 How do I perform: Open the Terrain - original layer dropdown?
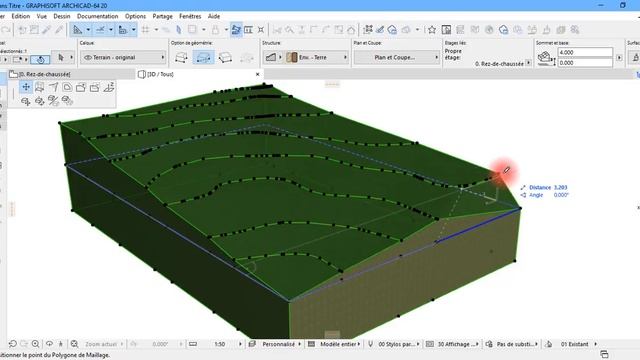(x=123, y=58)
